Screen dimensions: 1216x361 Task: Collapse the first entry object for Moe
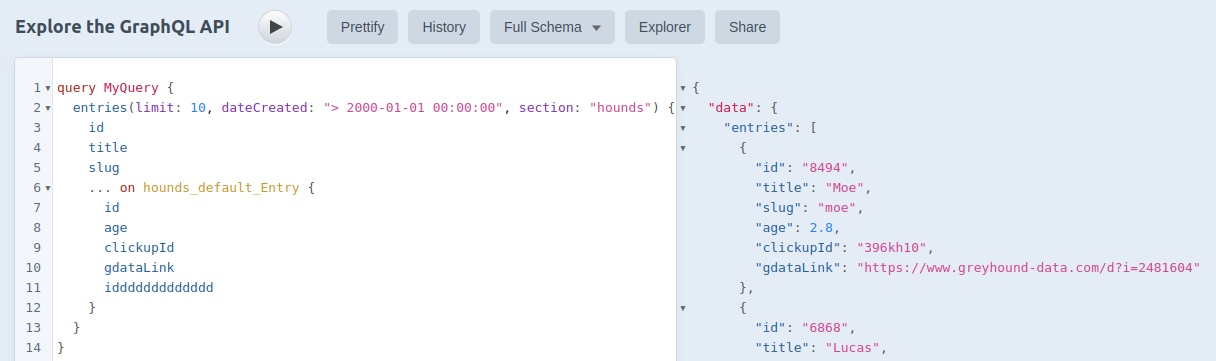(683, 148)
